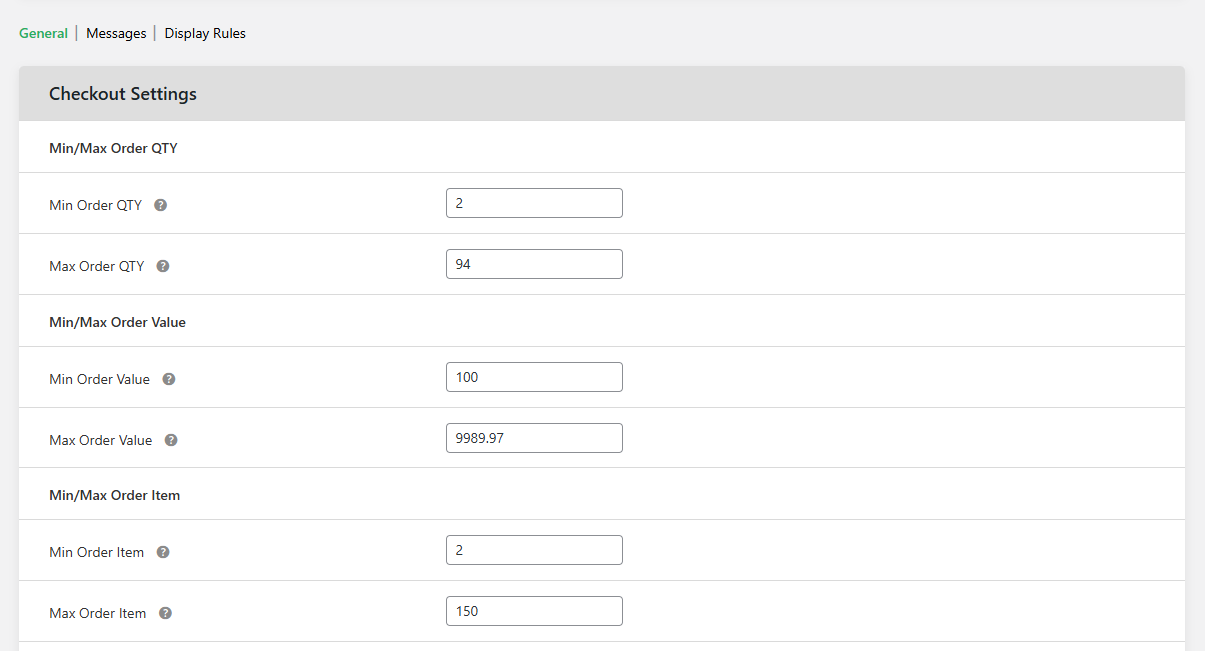Click the Min/Max Order Value section heading
Viewport: 1205px width, 651px height.
(117, 321)
